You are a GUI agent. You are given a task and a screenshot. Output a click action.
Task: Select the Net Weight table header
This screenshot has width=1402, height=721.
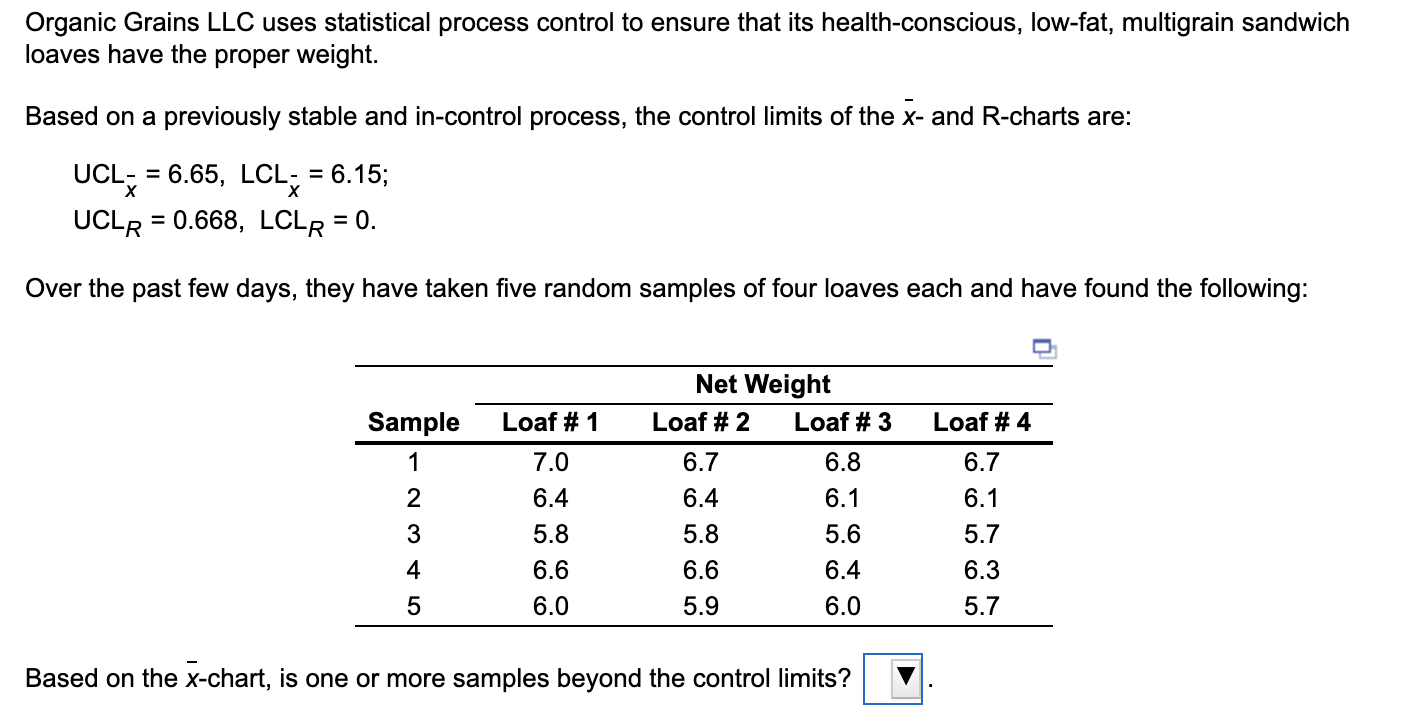[x=762, y=384]
